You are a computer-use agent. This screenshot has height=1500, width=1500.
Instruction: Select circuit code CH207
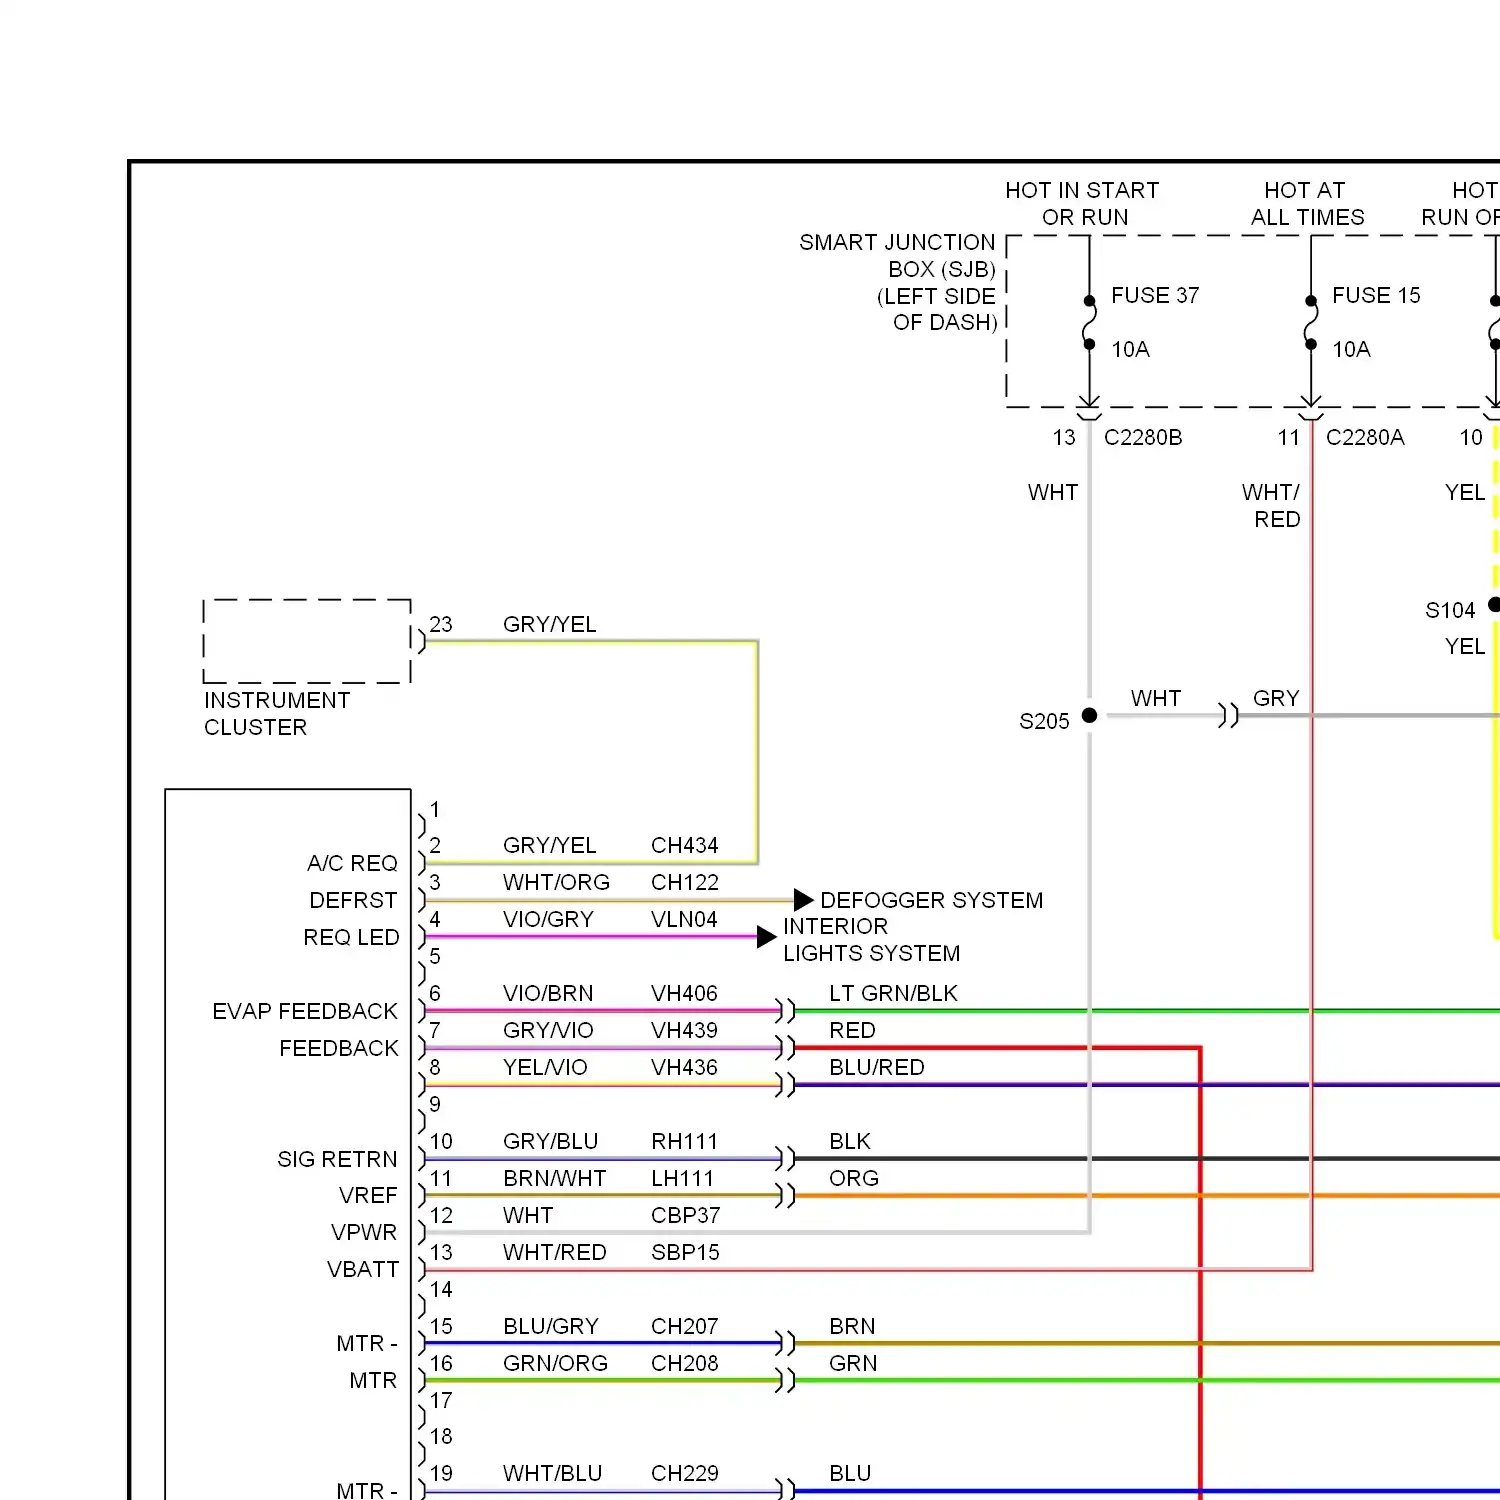pyautogui.click(x=685, y=1326)
